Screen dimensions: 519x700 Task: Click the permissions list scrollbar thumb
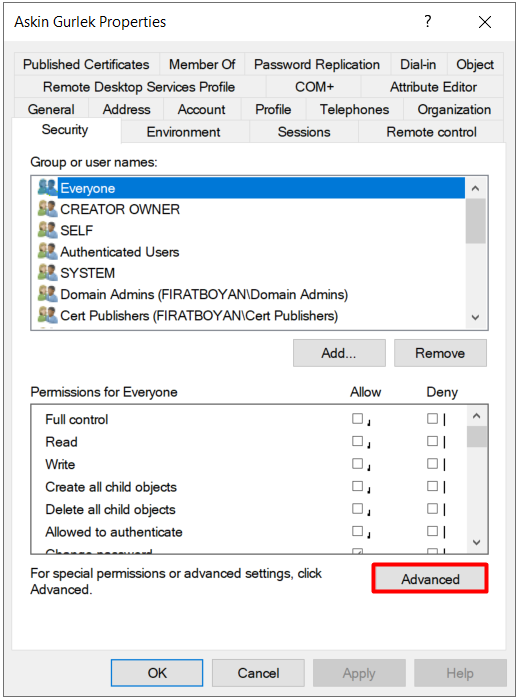click(x=476, y=437)
